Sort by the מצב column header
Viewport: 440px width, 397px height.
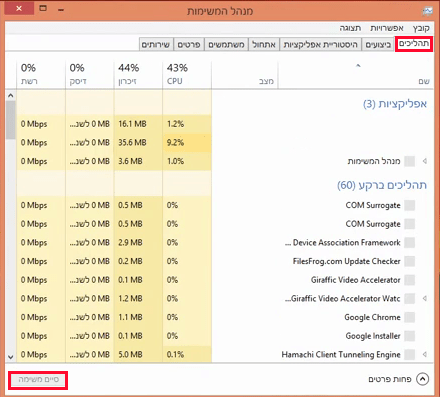point(245,74)
